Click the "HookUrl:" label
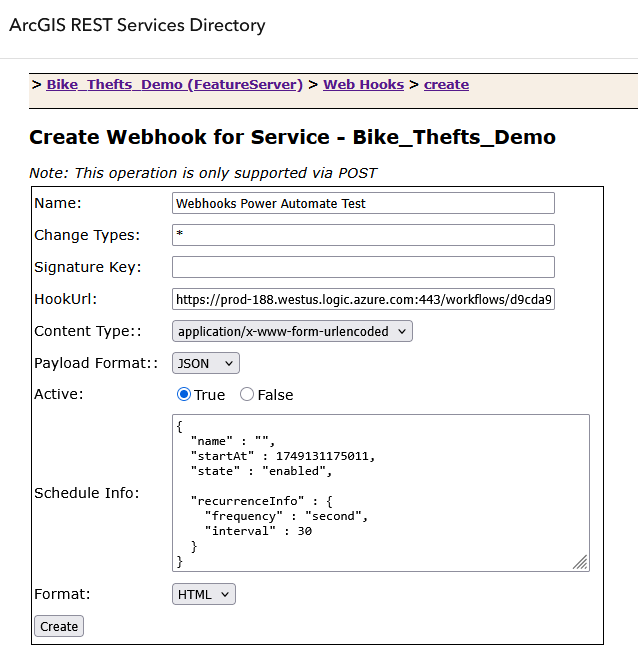 (65, 299)
